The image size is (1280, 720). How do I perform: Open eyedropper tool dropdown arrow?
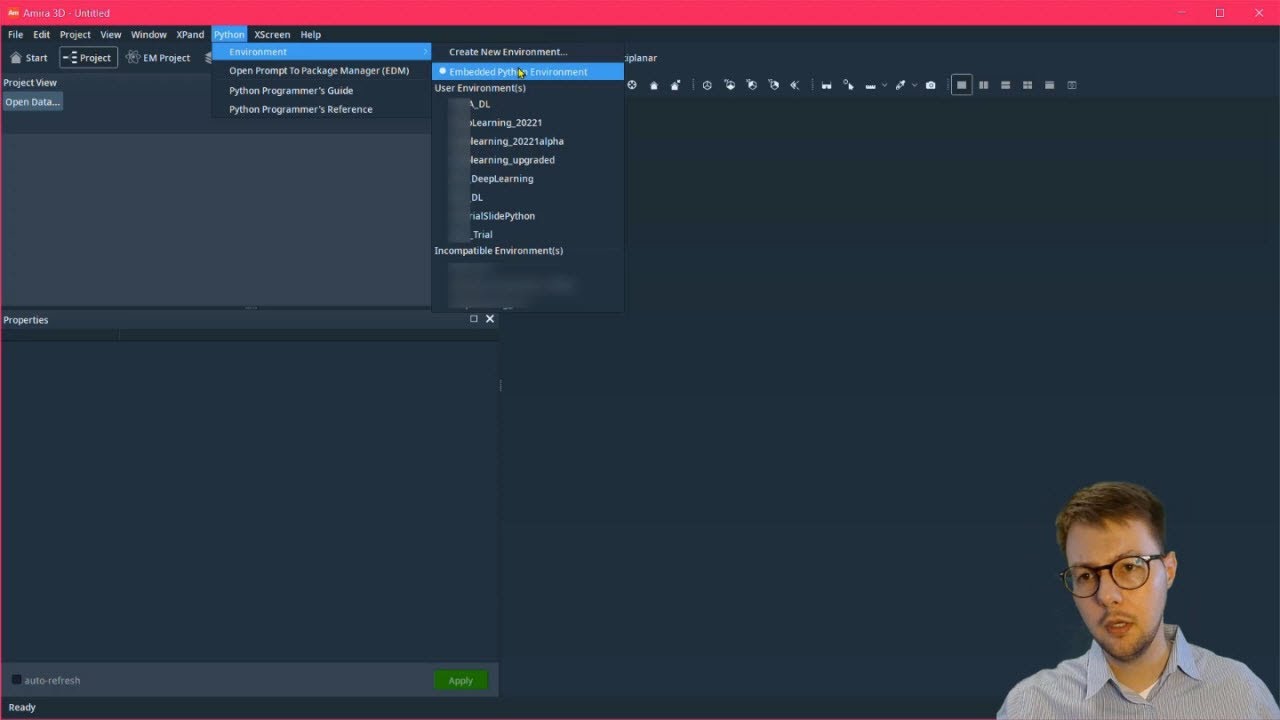click(x=914, y=85)
